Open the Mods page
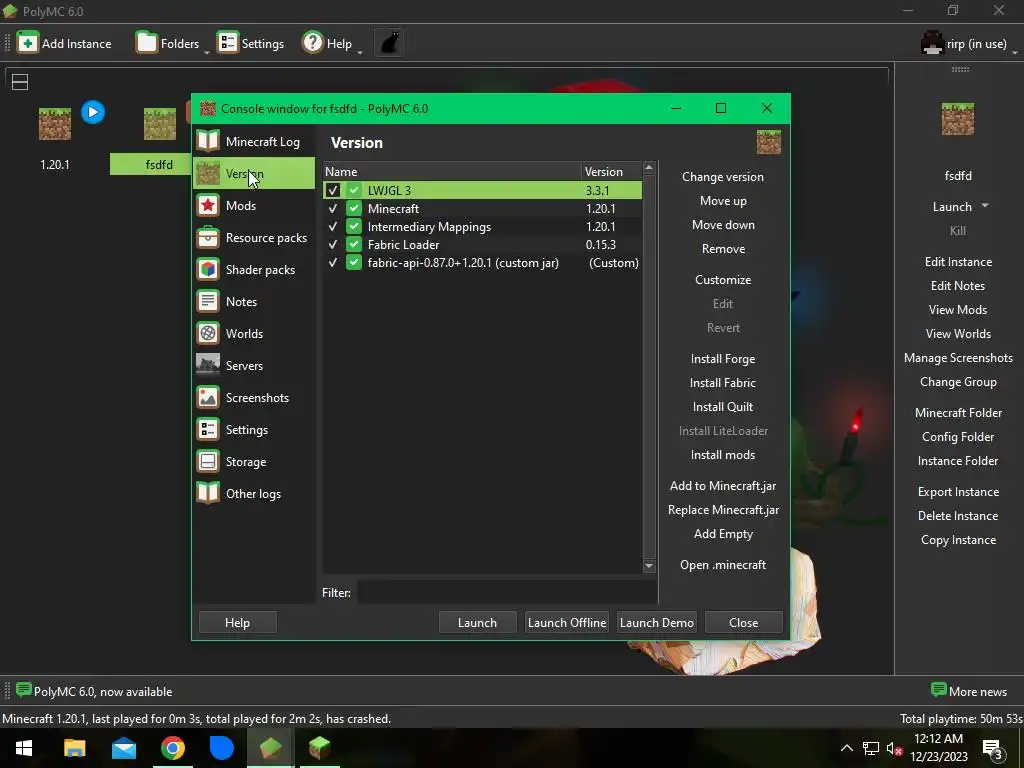 [x=254, y=206]
